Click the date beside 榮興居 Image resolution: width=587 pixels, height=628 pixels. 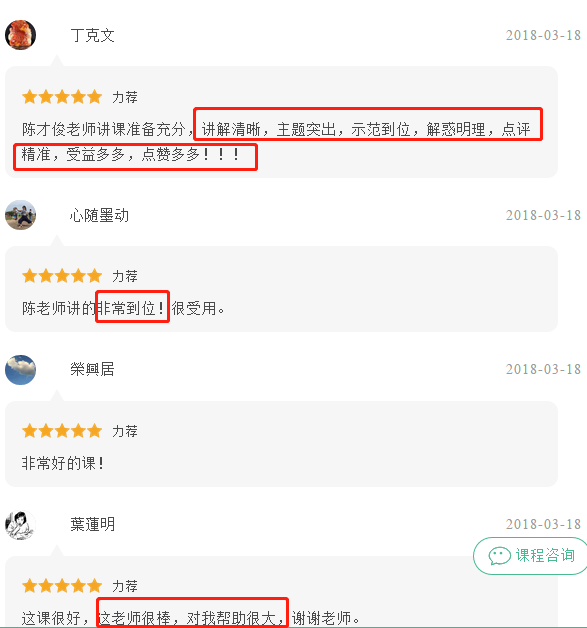pyautogui.click(x=543, y=369)
